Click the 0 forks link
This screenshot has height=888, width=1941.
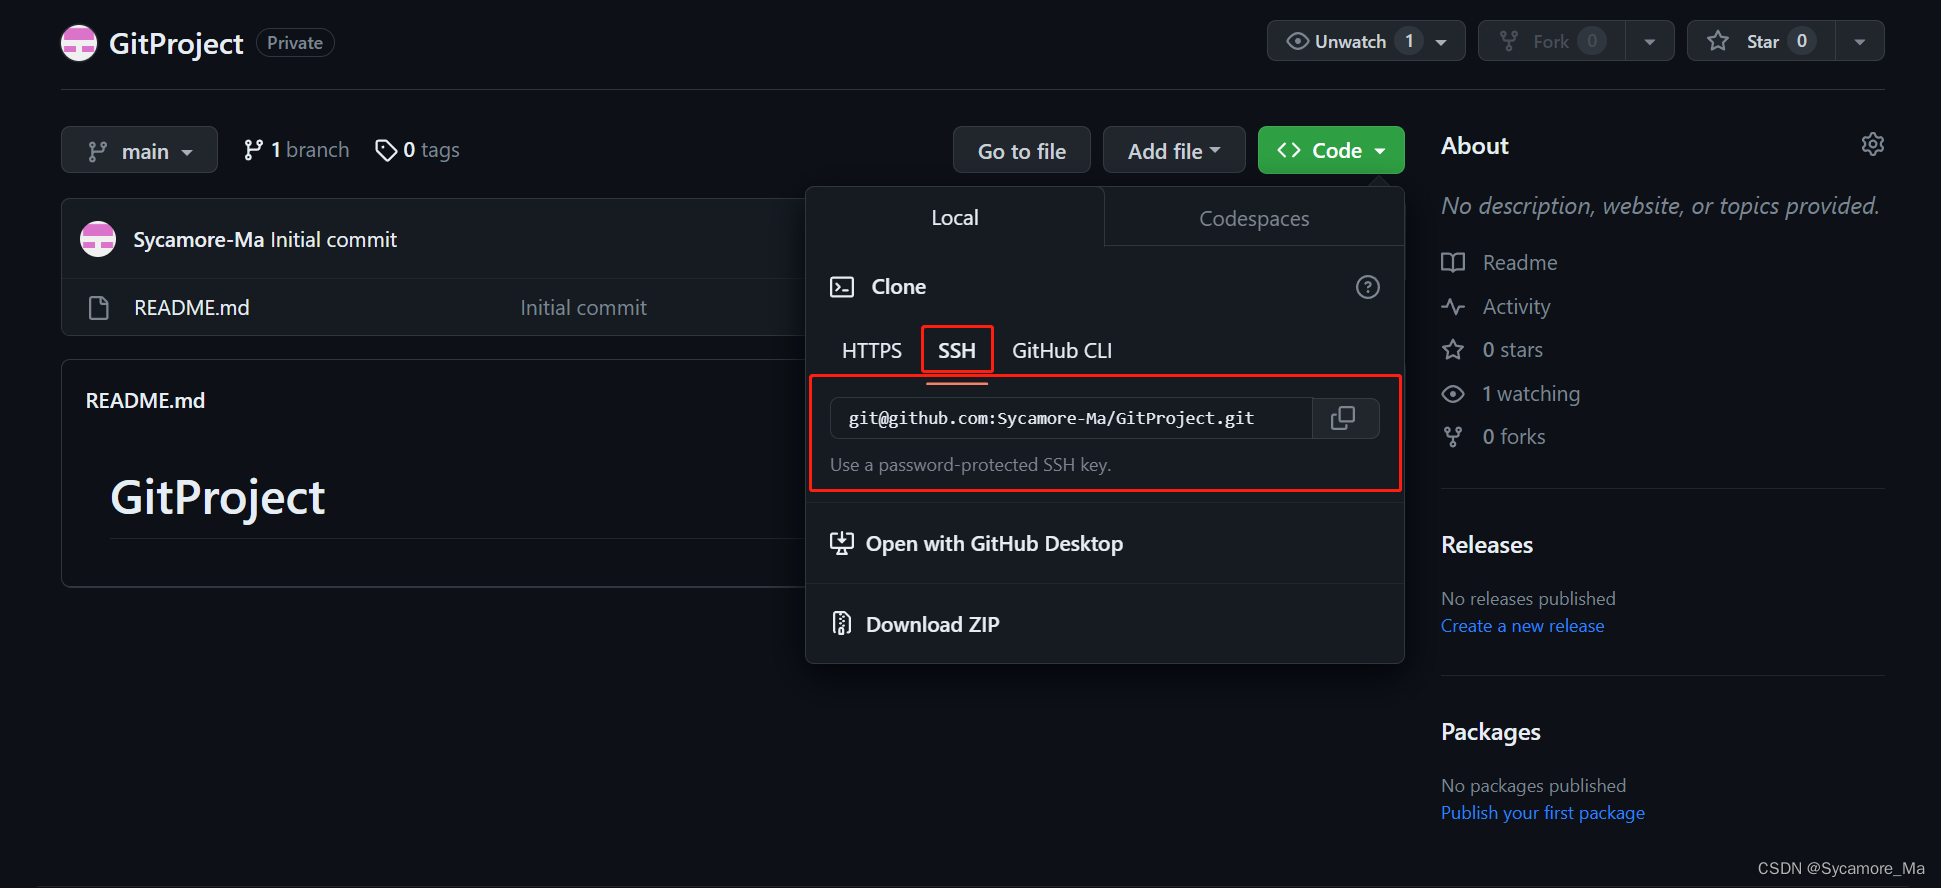pyautogui.click(x=1514, y=436)
